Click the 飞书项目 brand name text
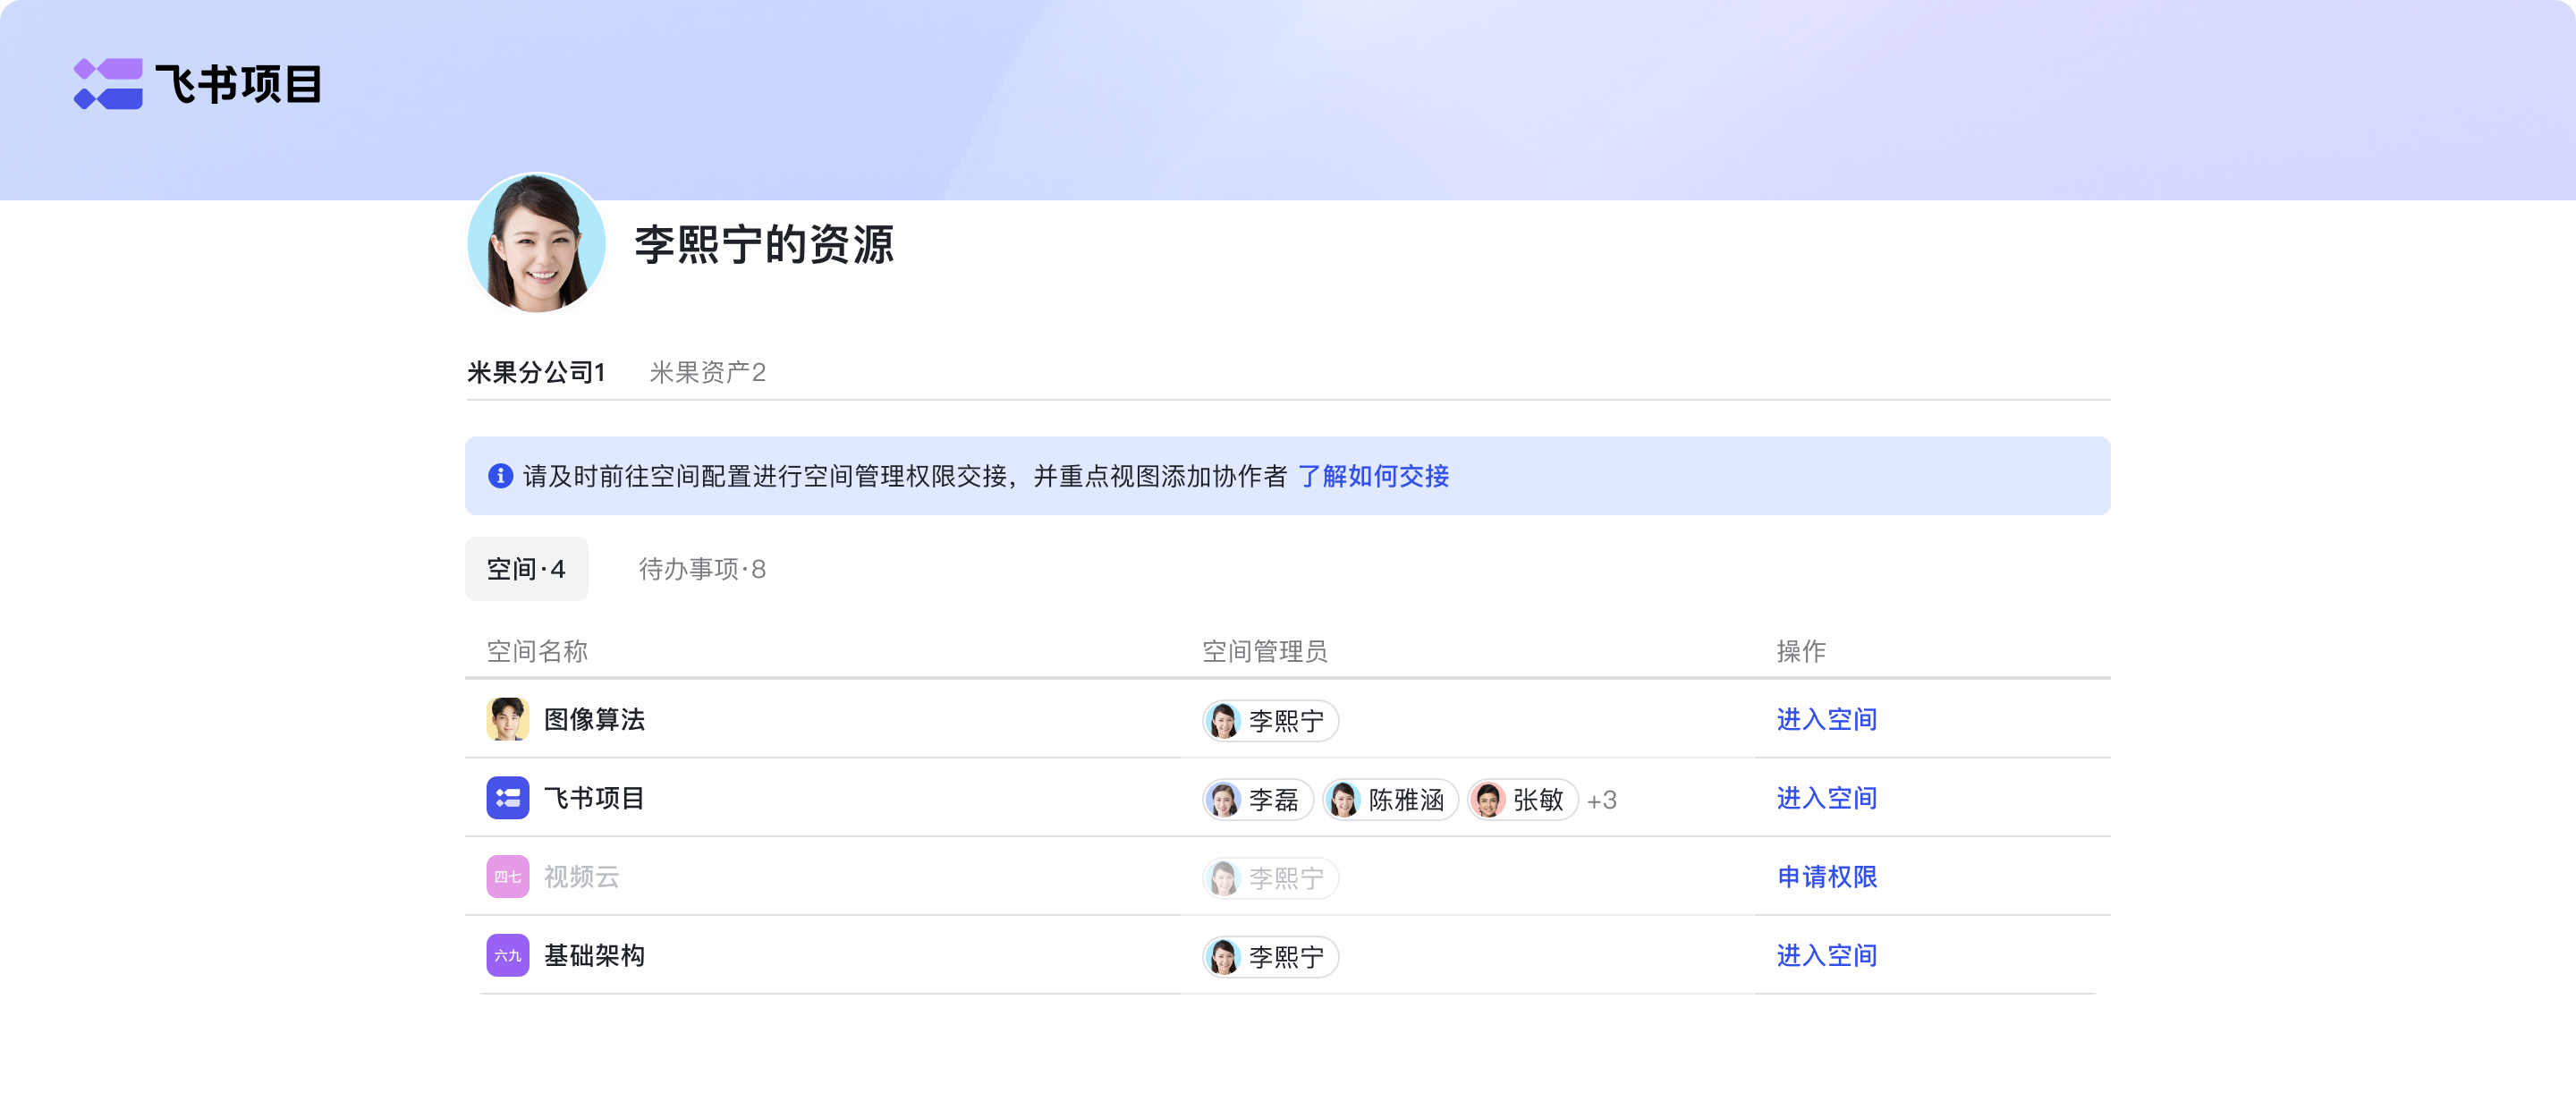This screenshot has height=1093, width=2576. coord(239,84)
